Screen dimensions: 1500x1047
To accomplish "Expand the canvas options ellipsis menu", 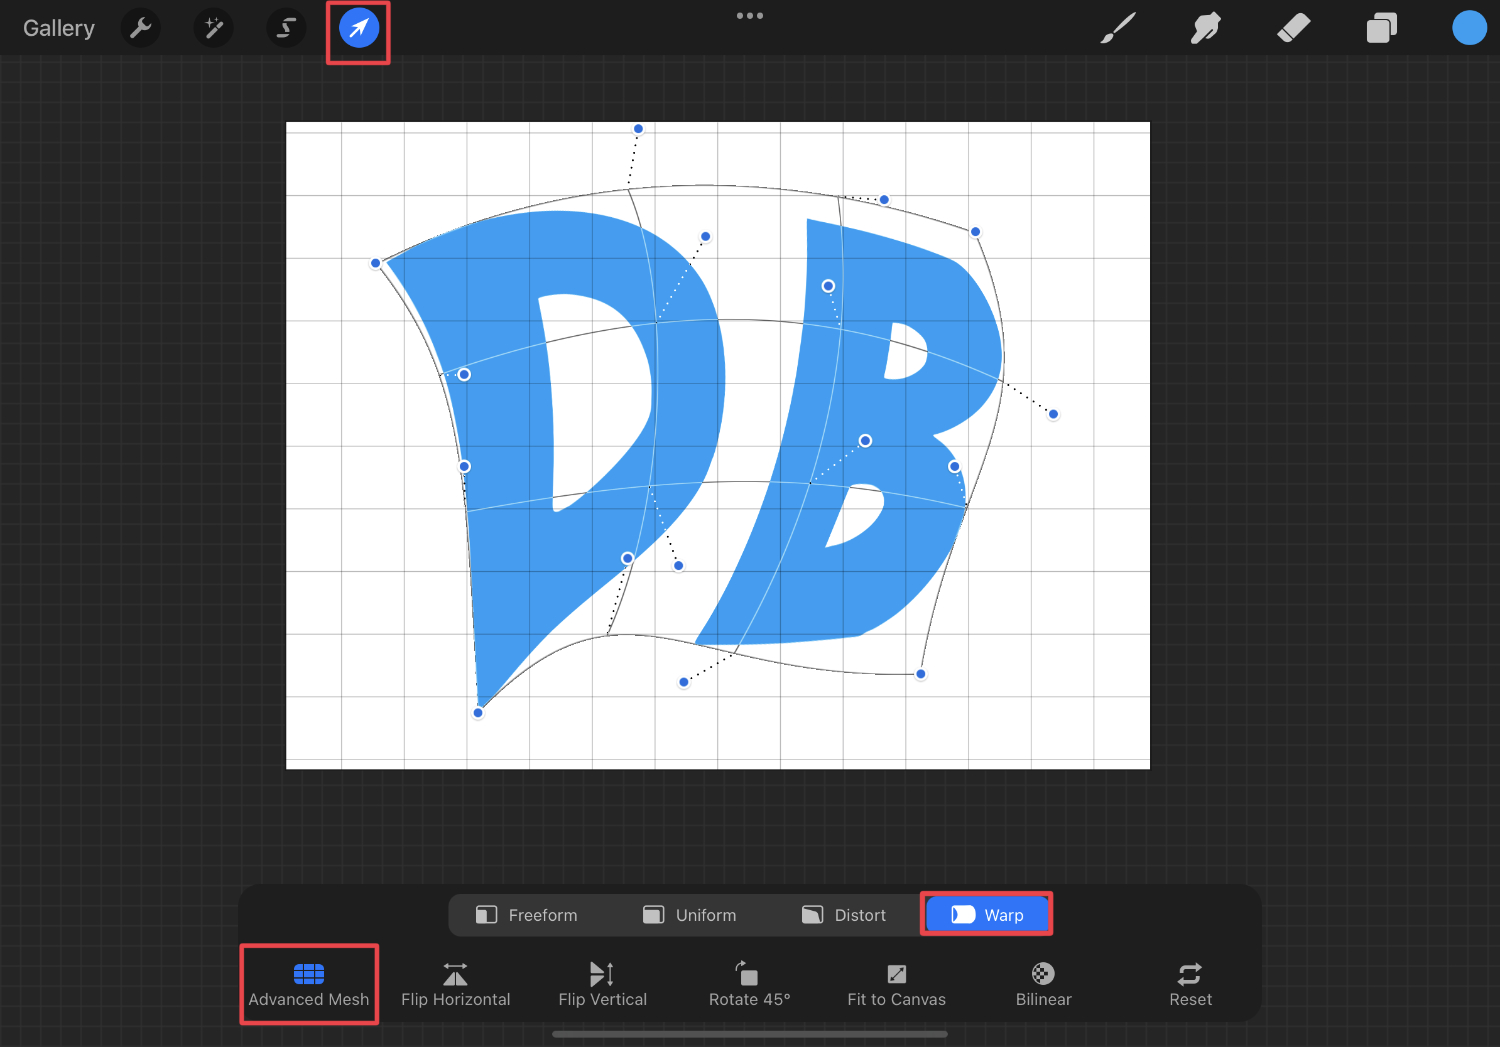I will 750,15.
